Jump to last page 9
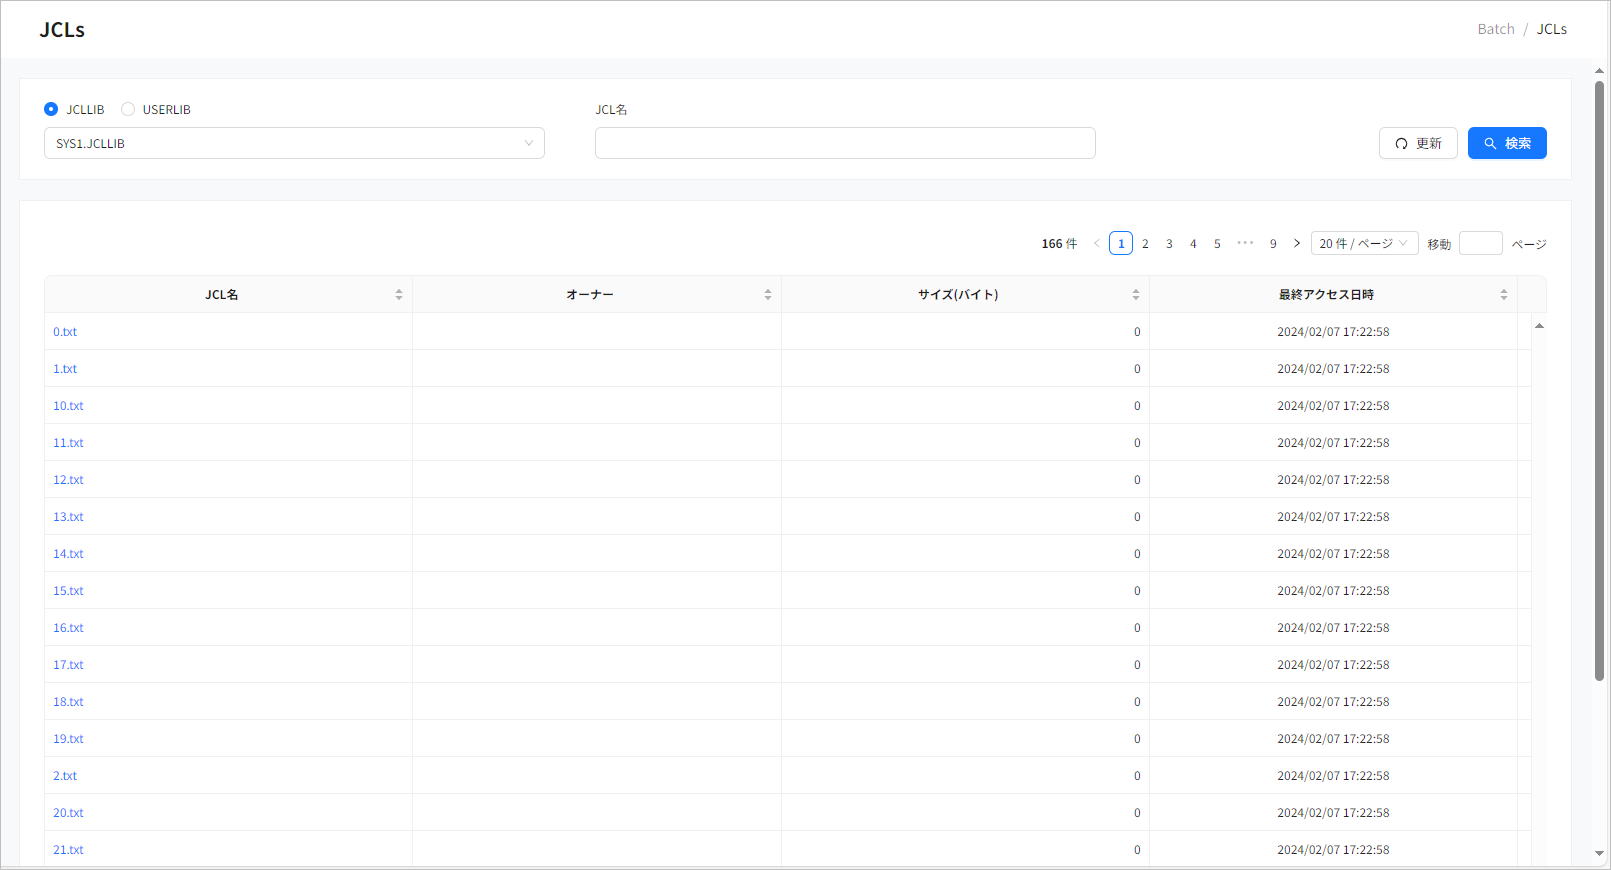Viewport: 1611px width, 870px height. [x=1273, y=244]
